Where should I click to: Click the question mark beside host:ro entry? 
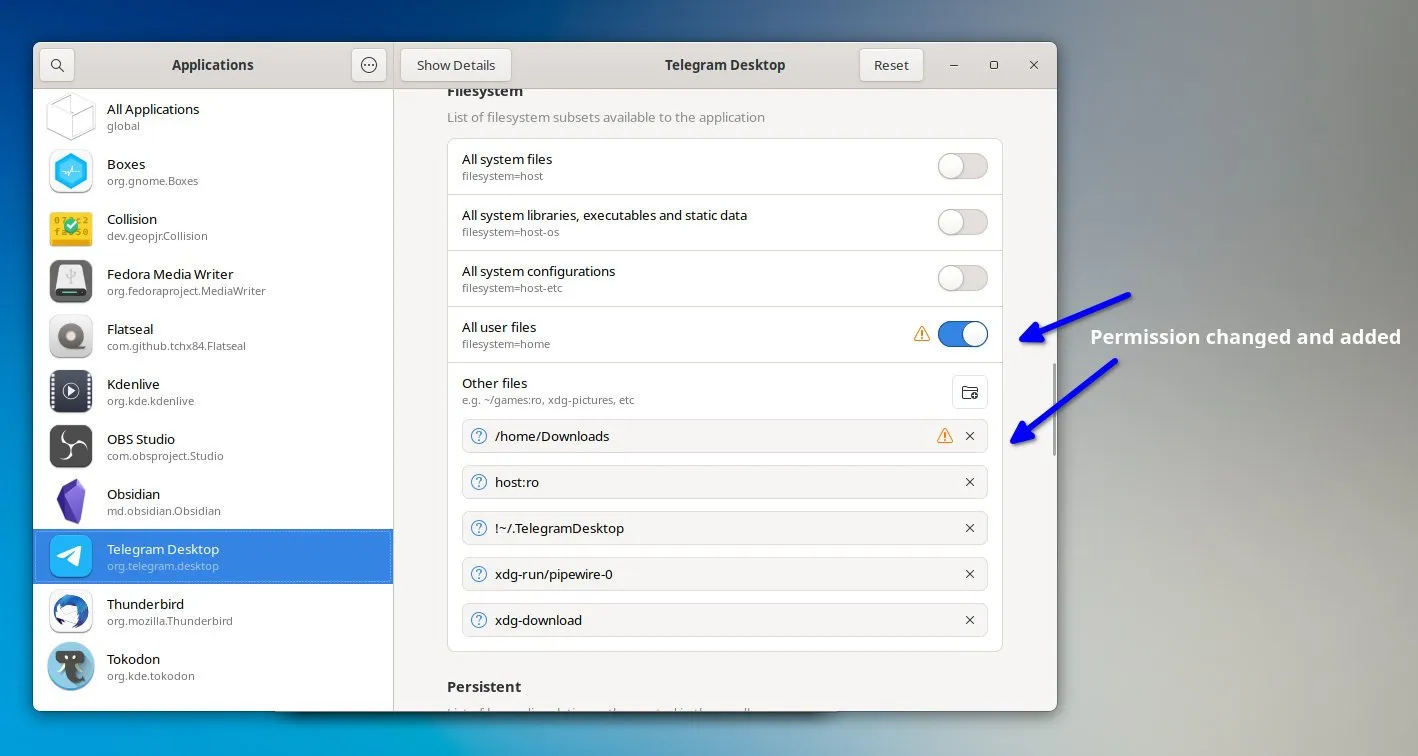click(478, 482)
